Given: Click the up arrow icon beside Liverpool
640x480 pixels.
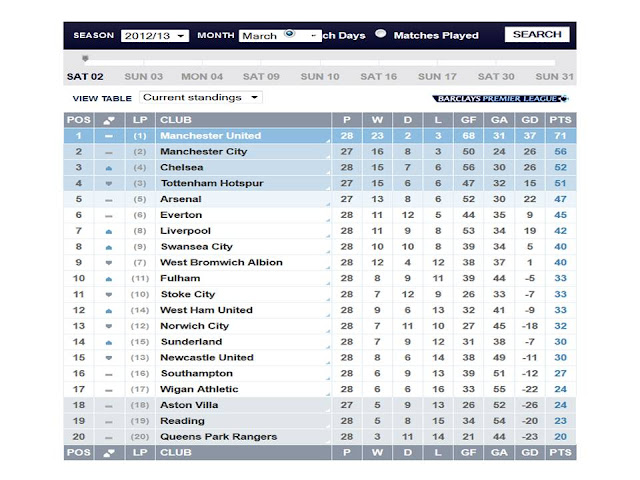Looking at the screenshot, I should [x=108, y=231].
